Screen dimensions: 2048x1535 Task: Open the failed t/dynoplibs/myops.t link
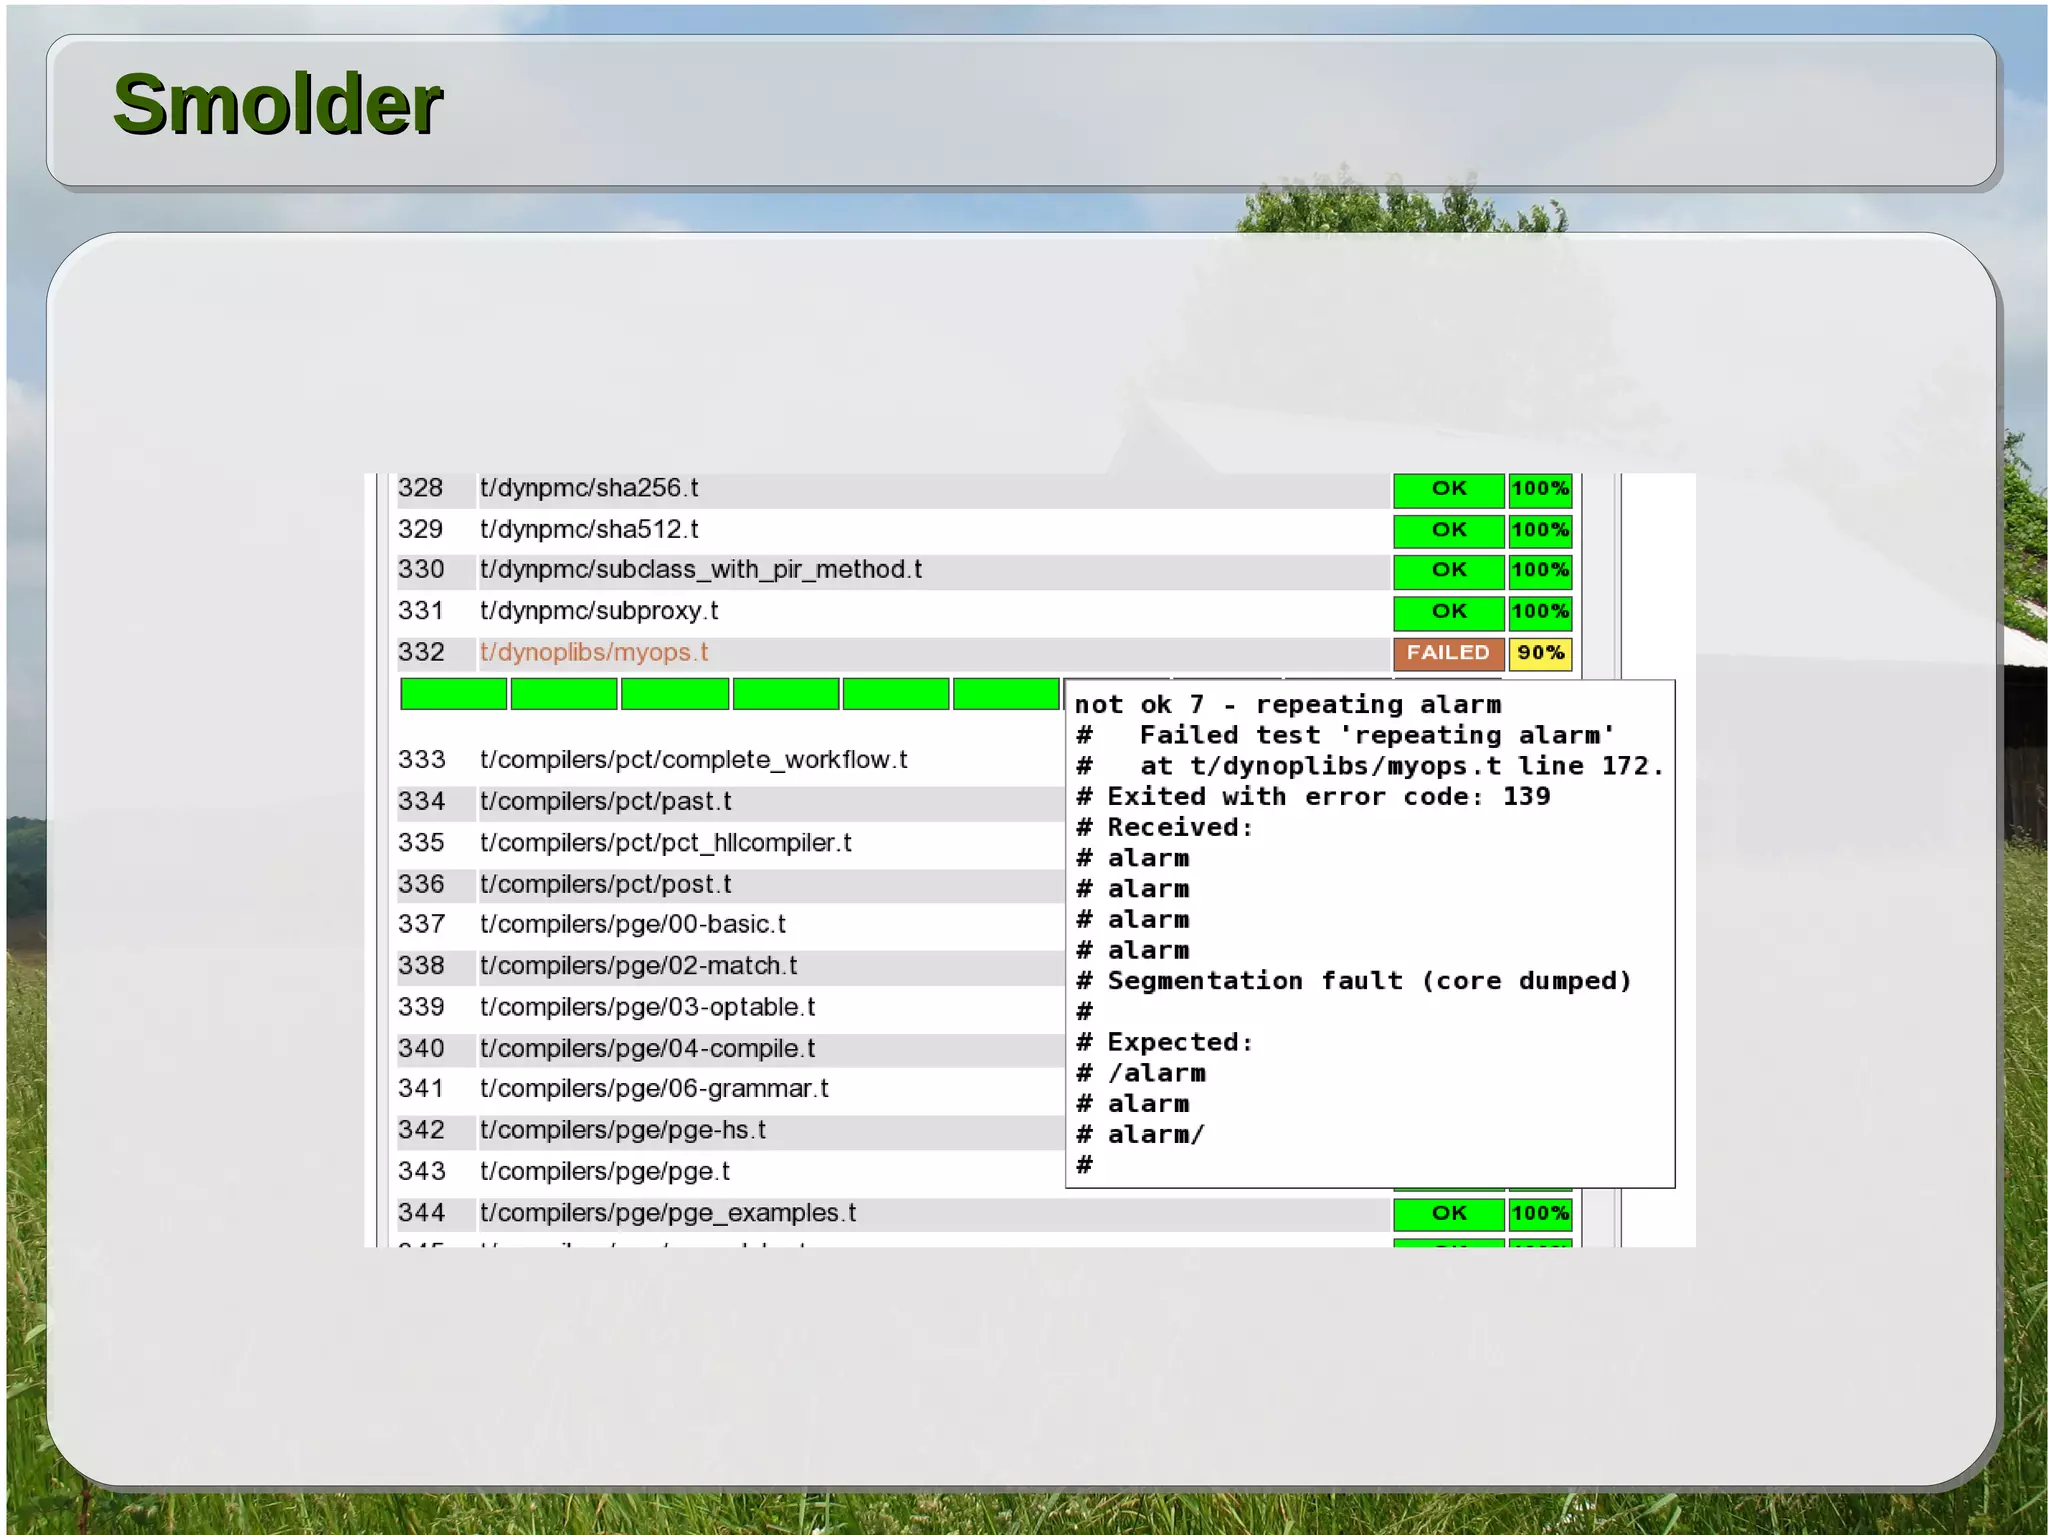(594, 653)
